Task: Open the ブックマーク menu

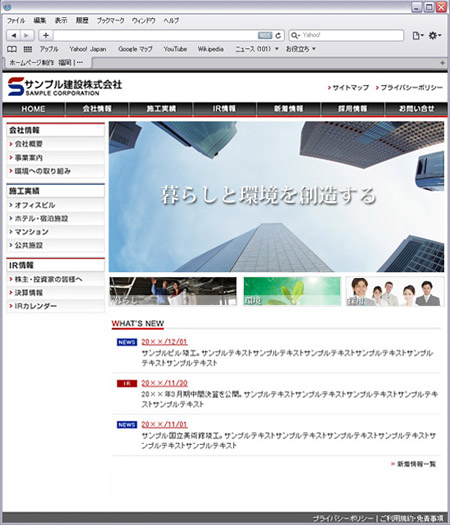Action: pos(110,20)
